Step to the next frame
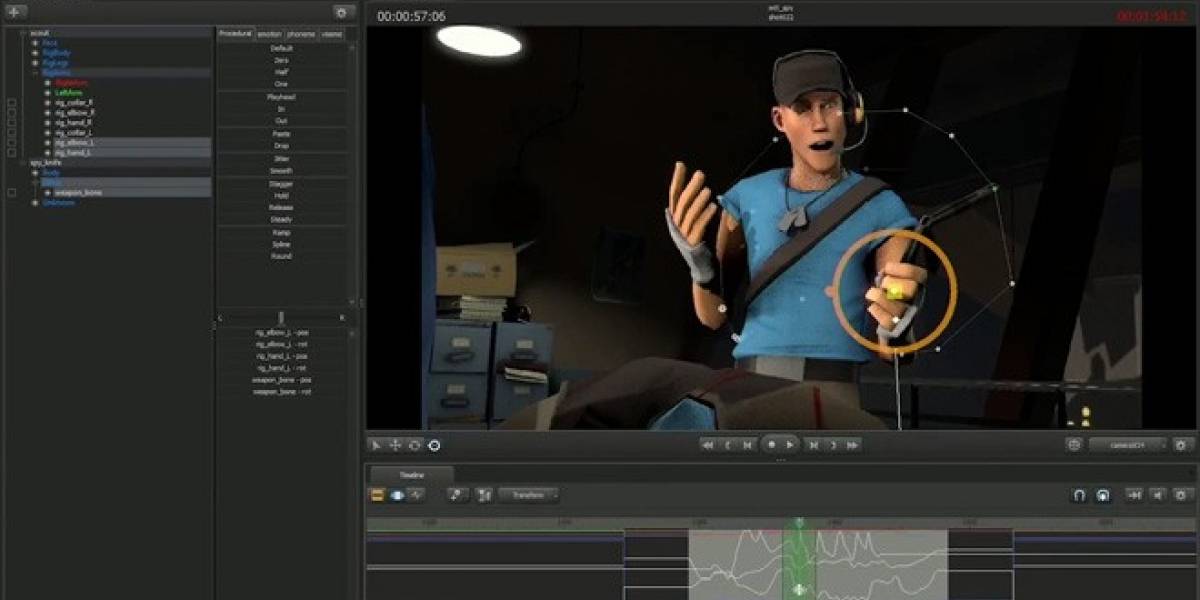The width and height of the screenshot is (1200, 600). click(833, 445)
